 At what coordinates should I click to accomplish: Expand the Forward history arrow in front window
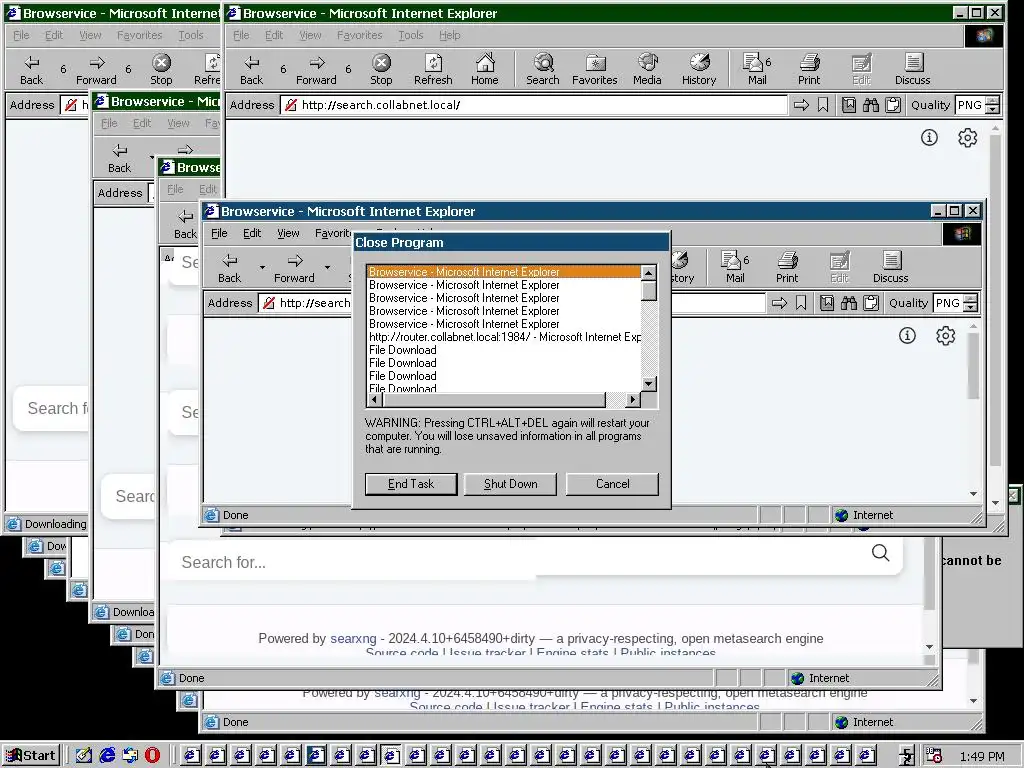(327, 268)
